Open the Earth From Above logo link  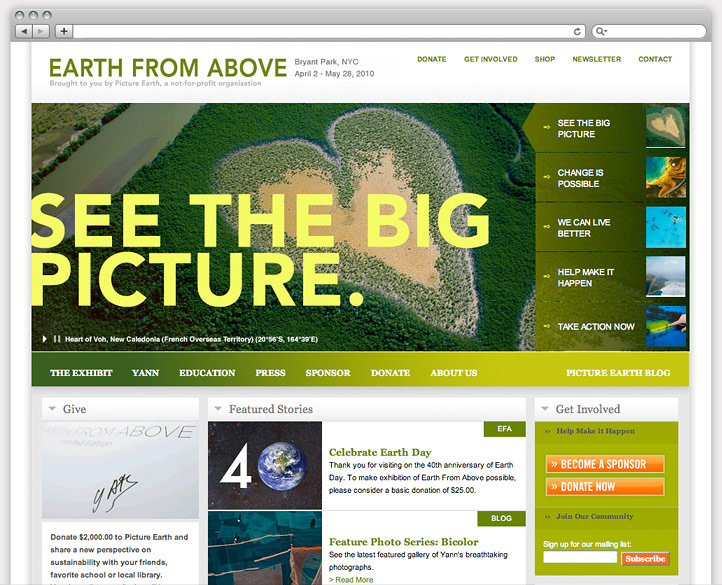168,68
